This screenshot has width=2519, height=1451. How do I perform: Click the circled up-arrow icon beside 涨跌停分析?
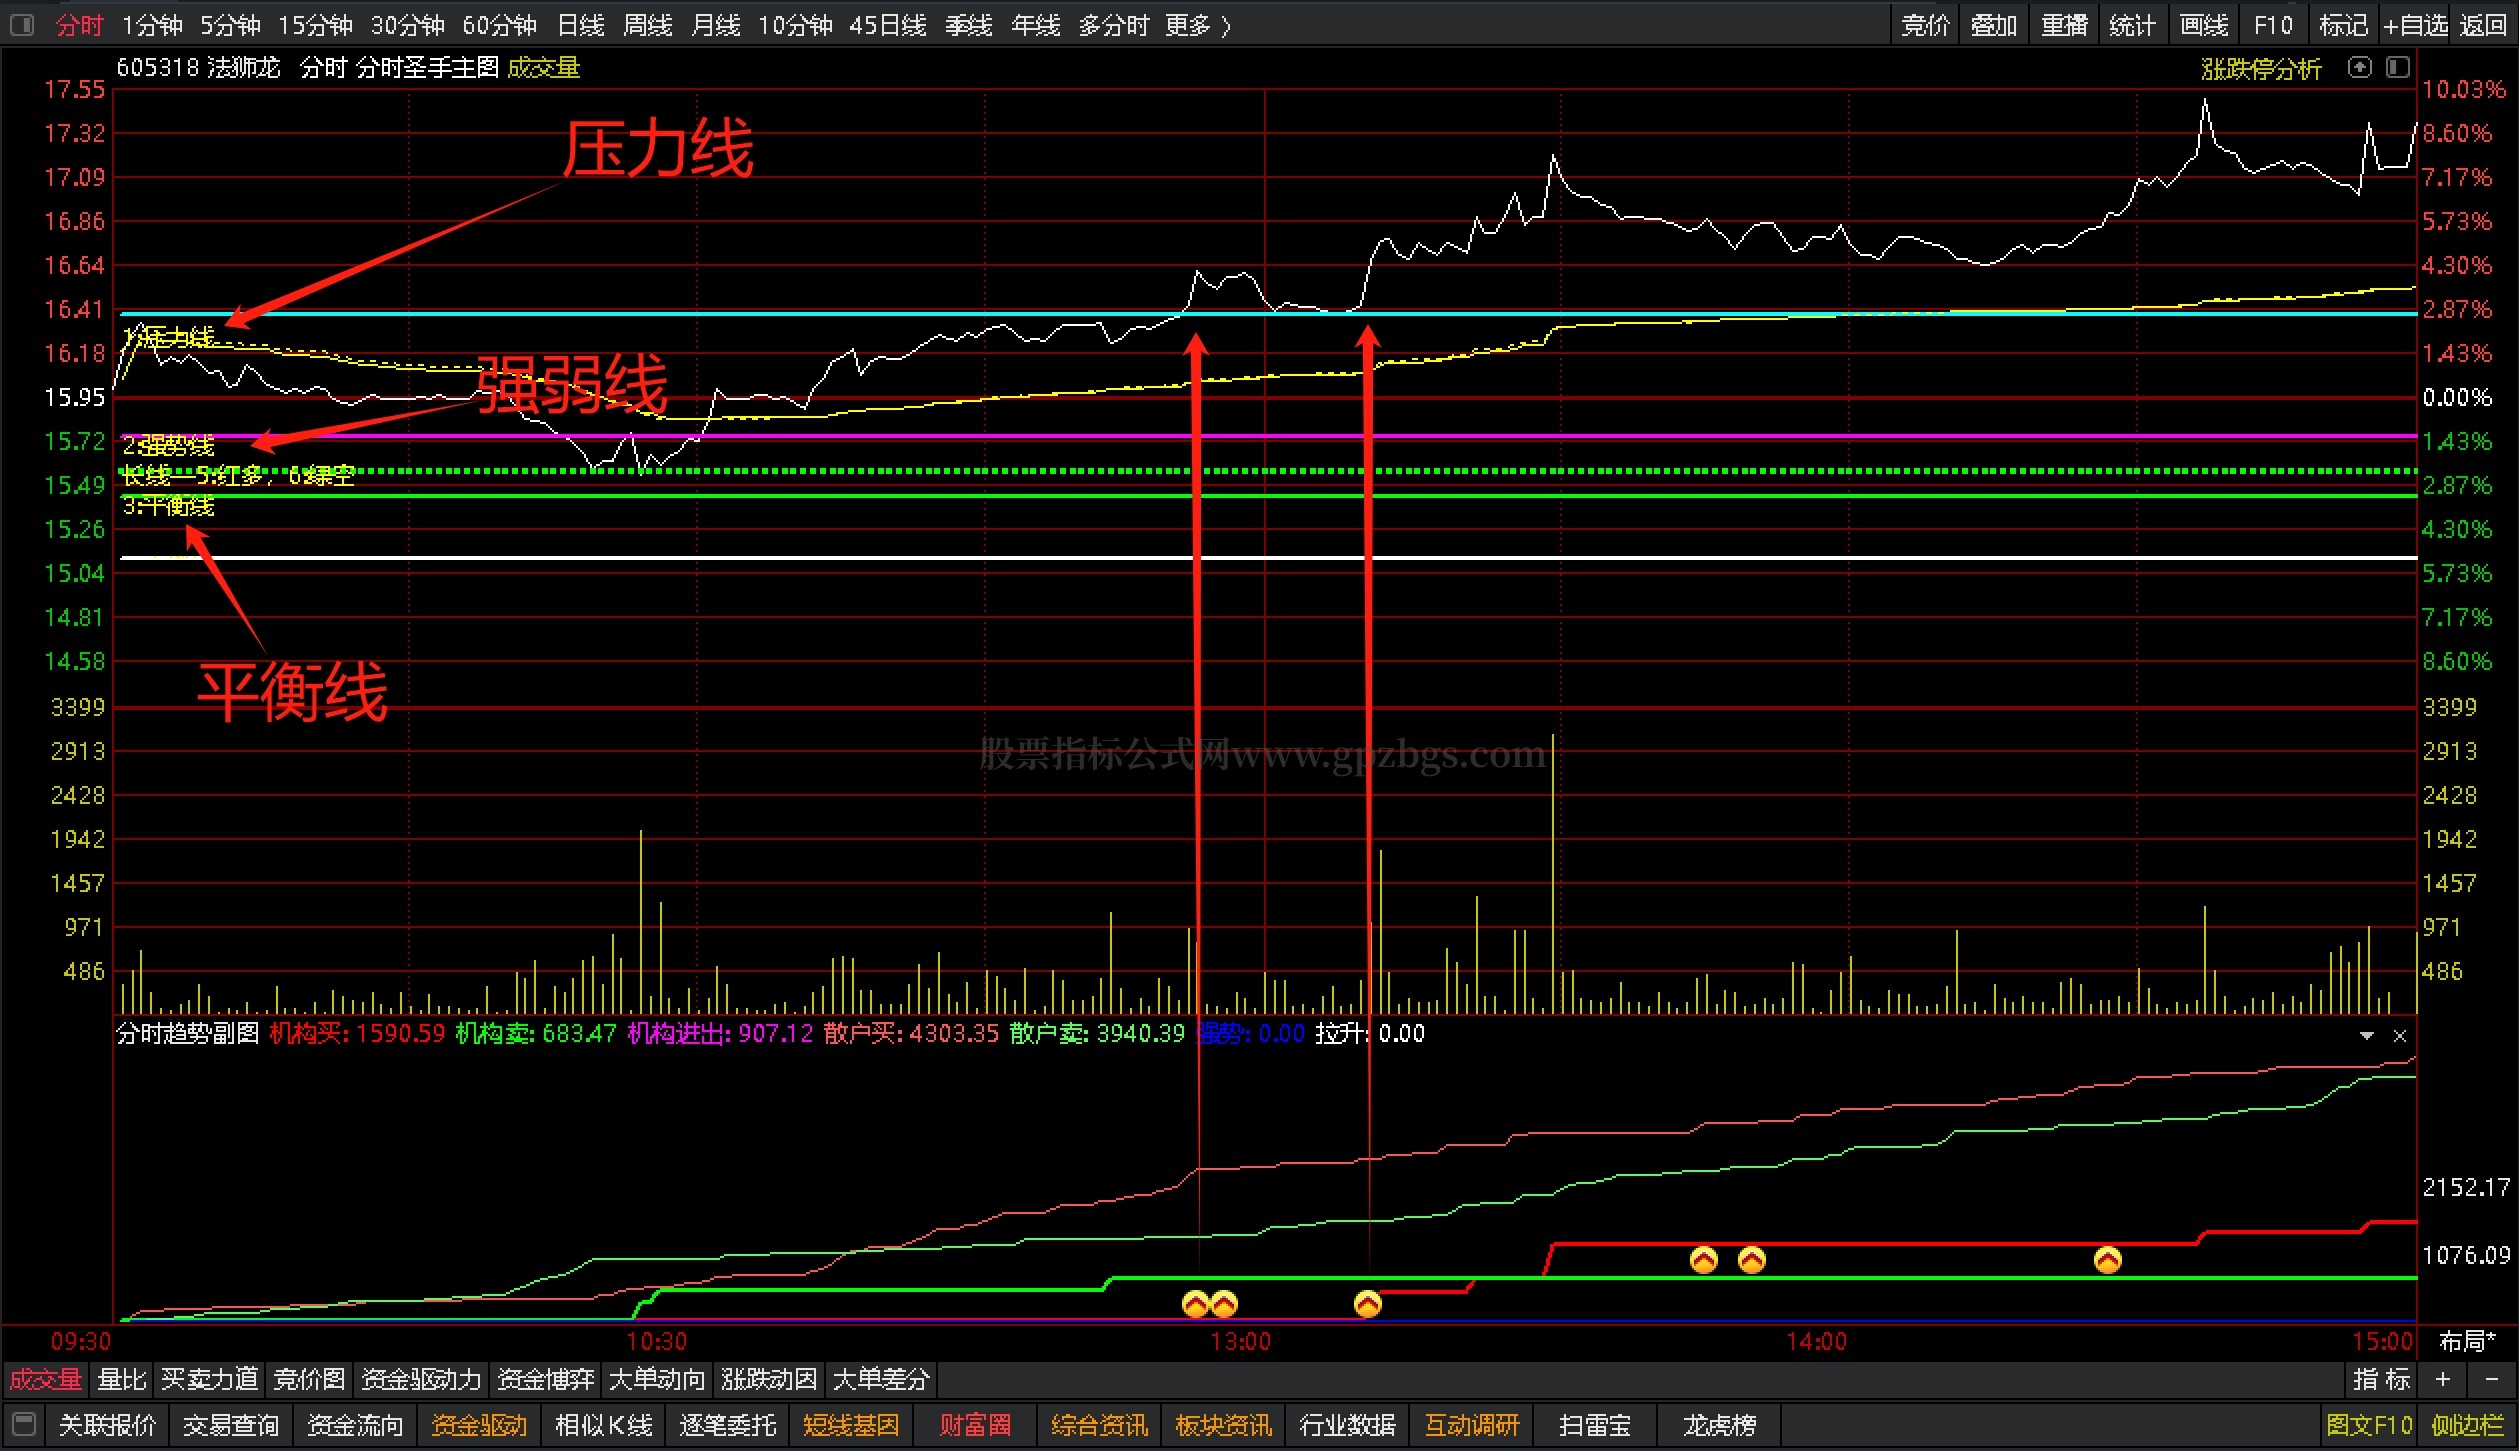2360,68
